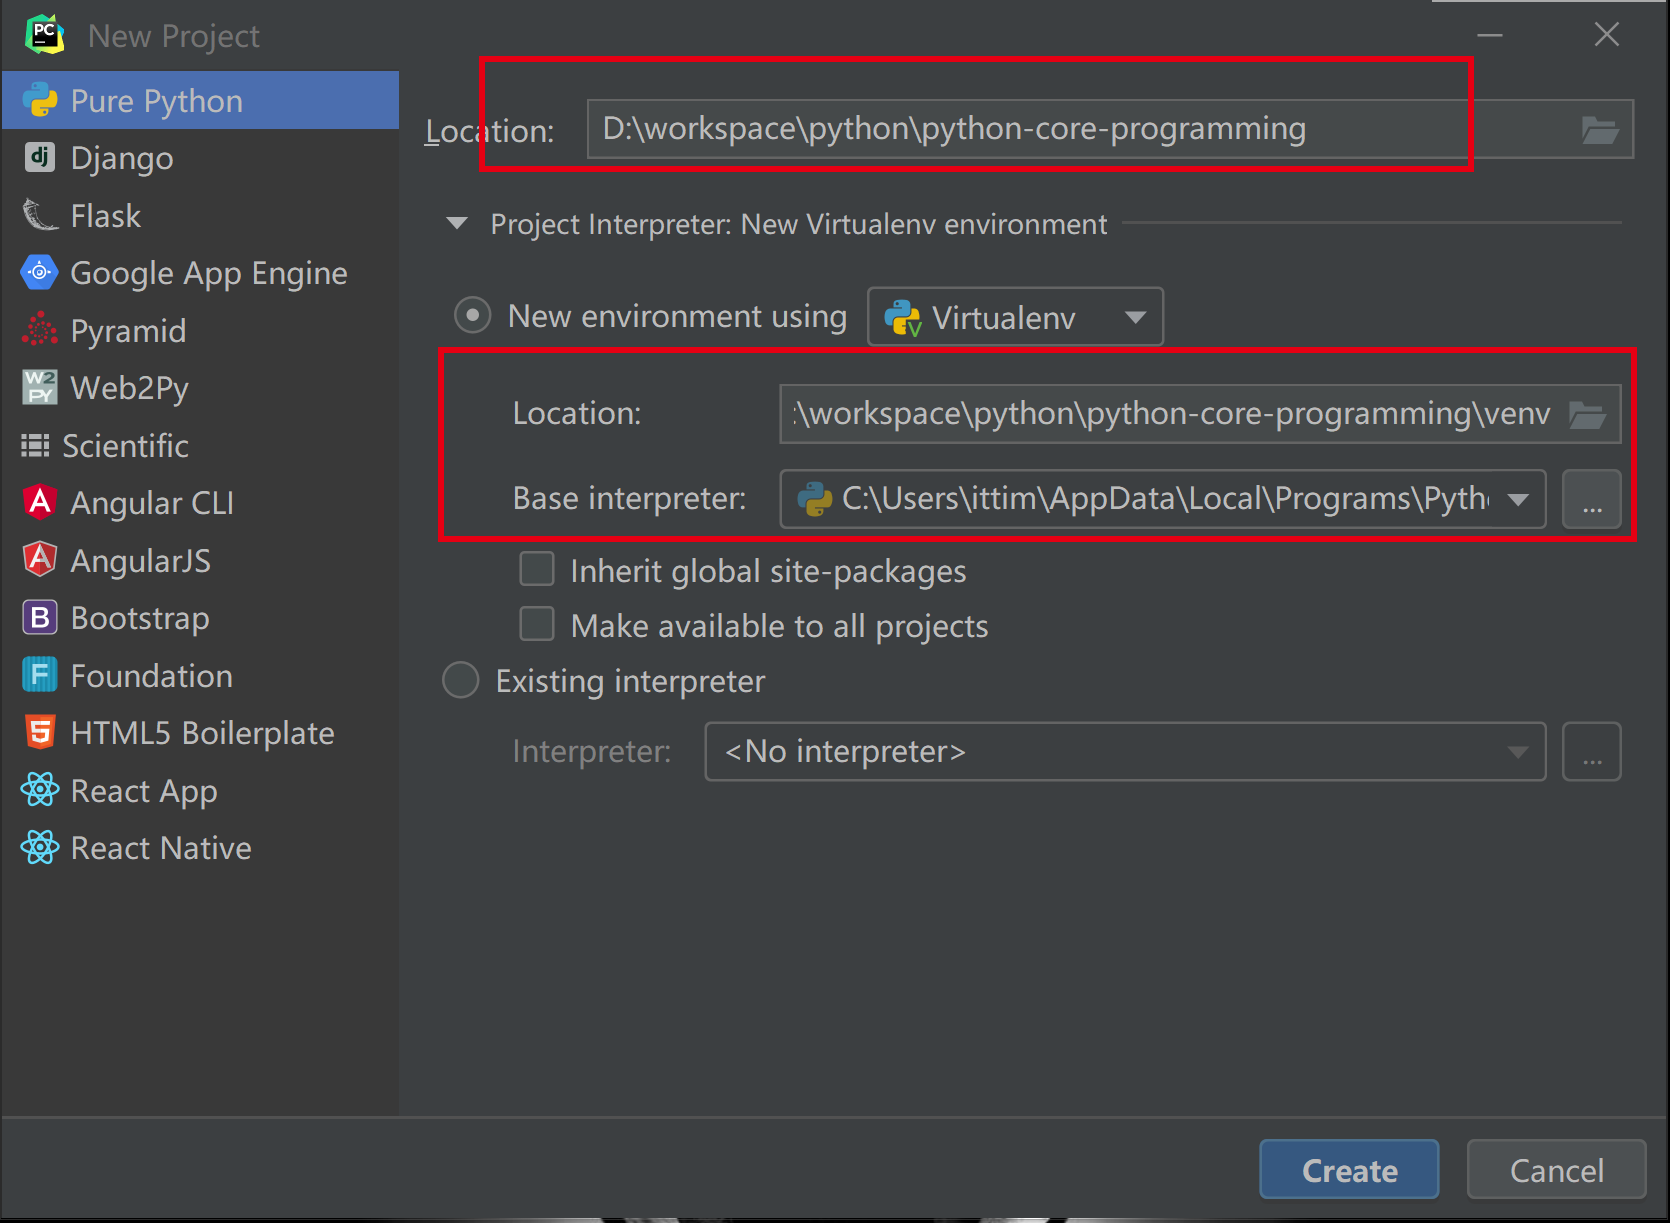Image resolution: width=1670 pixels, height=1223 pixels.
Task: Click the Web2Py list entry
Action: (x=200, y=388)
